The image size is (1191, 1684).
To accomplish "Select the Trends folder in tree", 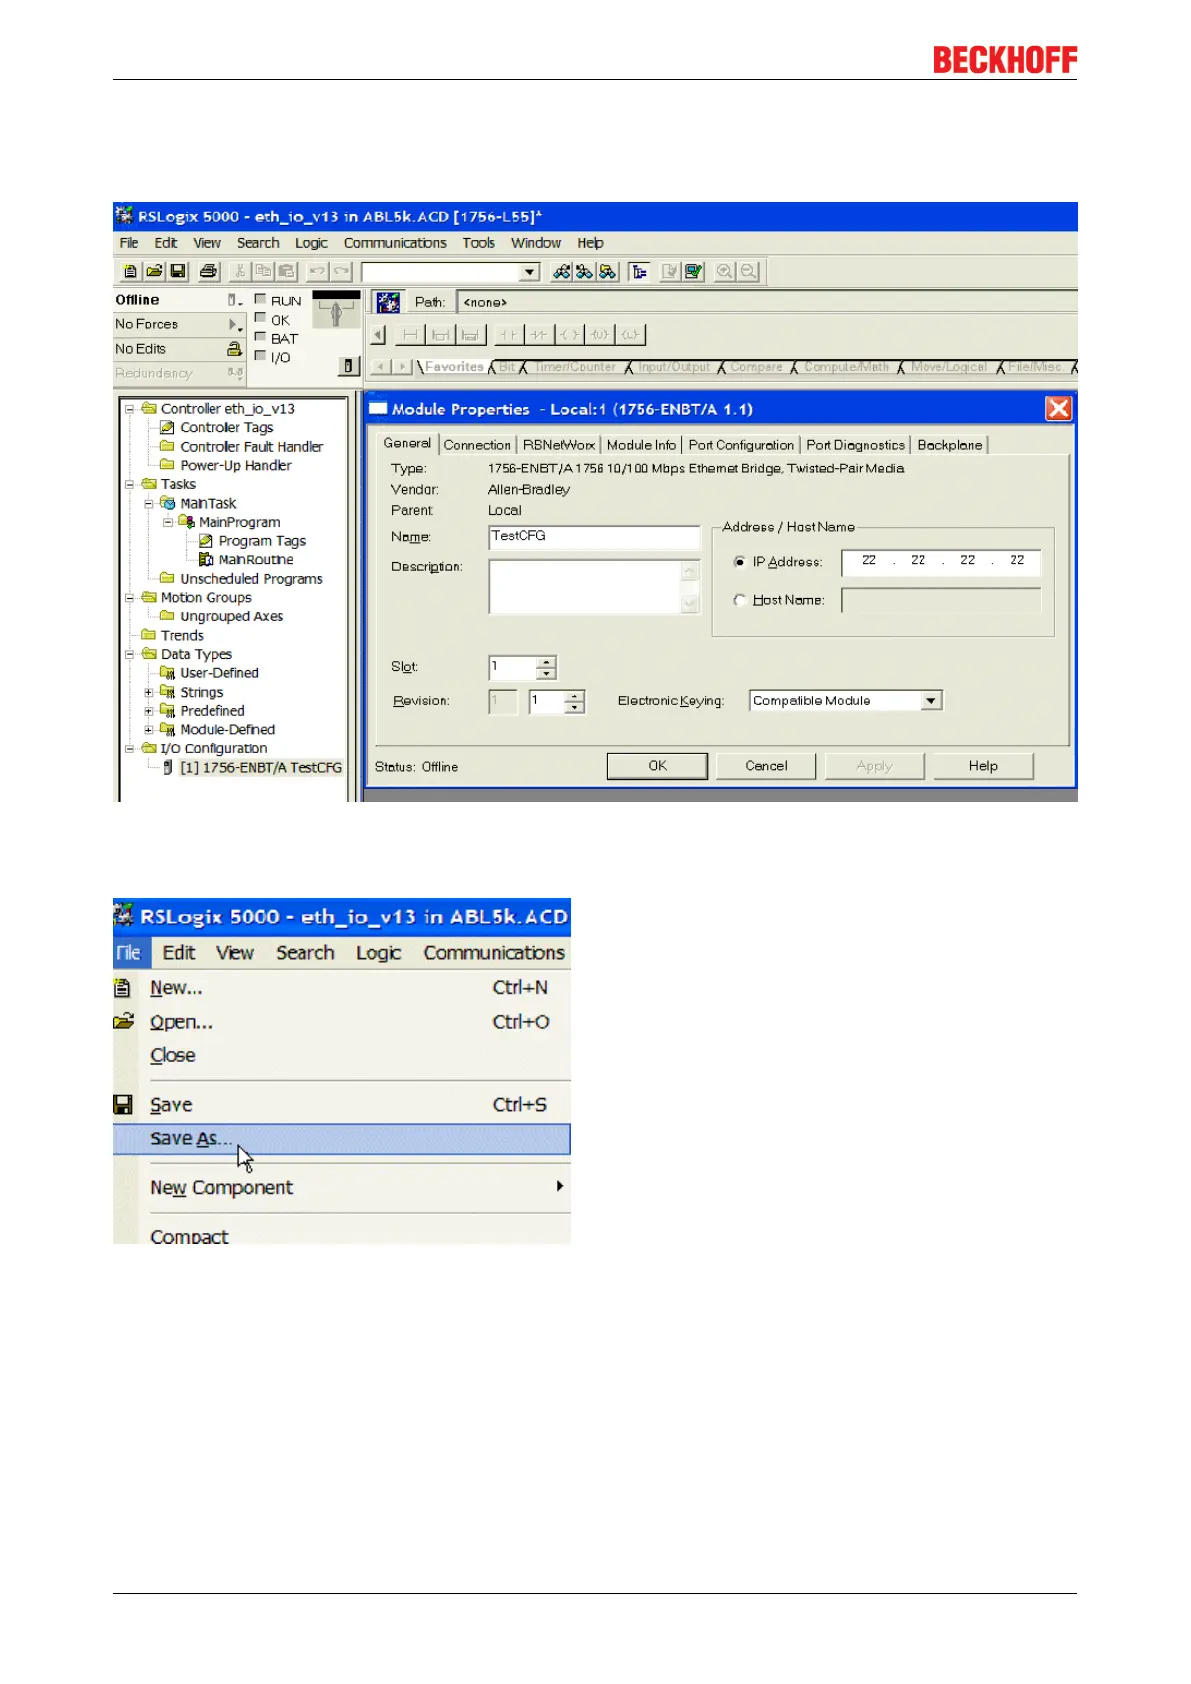I will tap(182, 636).
